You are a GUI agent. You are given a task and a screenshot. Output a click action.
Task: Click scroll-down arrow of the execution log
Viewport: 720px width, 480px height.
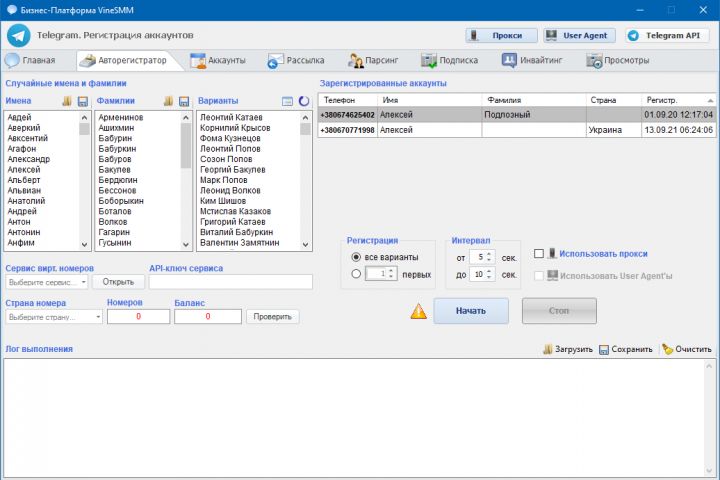tap(710, 471)
